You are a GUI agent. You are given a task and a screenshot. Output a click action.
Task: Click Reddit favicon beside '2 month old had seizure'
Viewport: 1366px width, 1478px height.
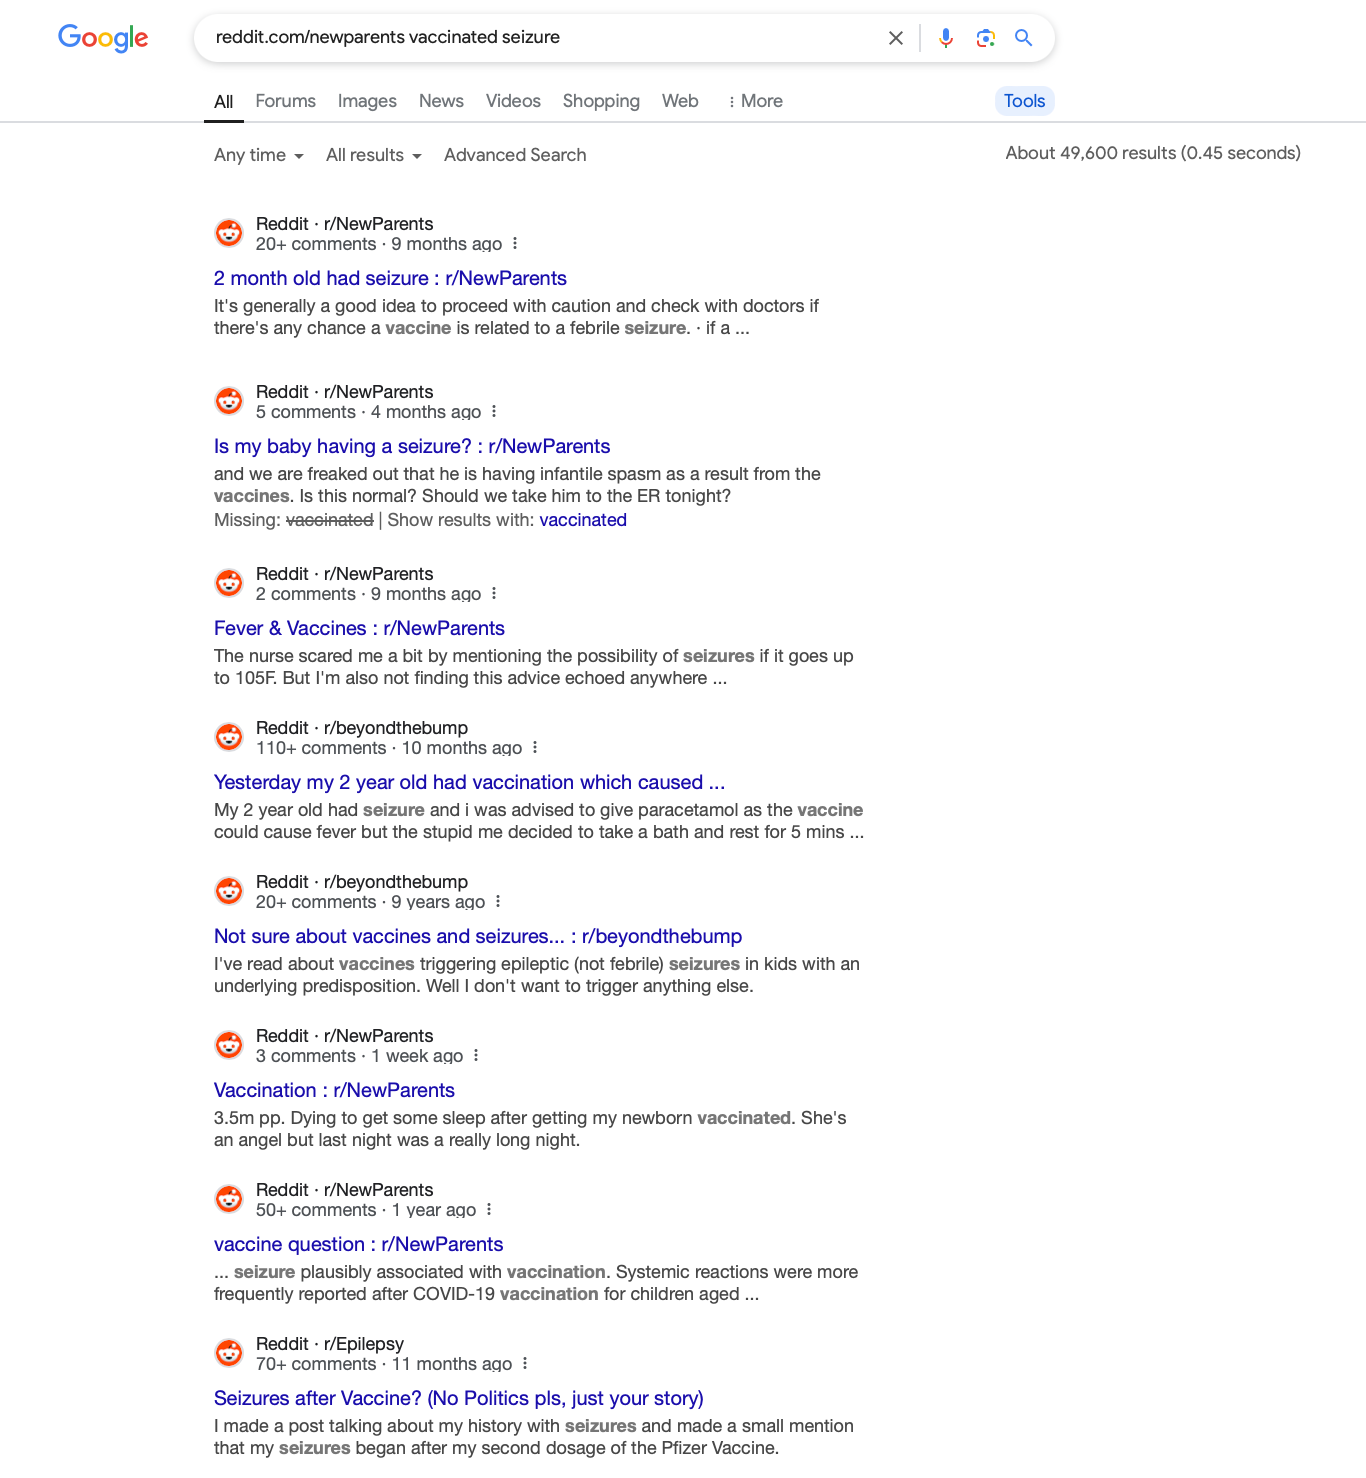(x=229, y=233)
